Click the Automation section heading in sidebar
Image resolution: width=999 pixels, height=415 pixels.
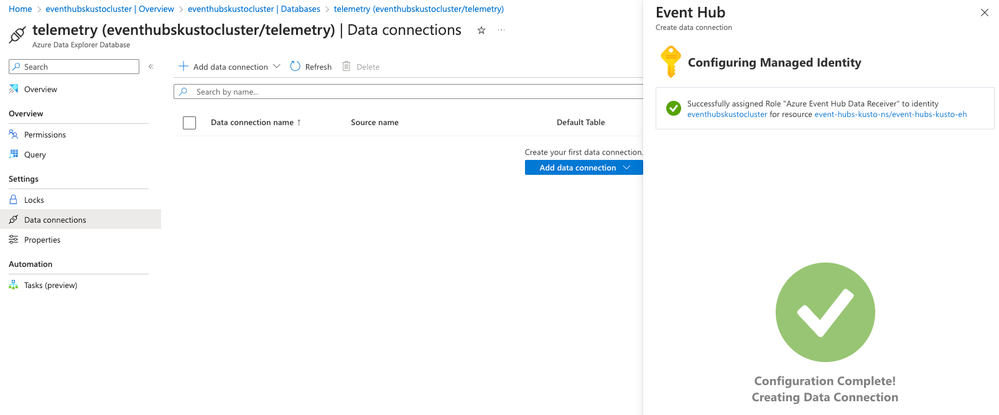(x=31, y=264)
